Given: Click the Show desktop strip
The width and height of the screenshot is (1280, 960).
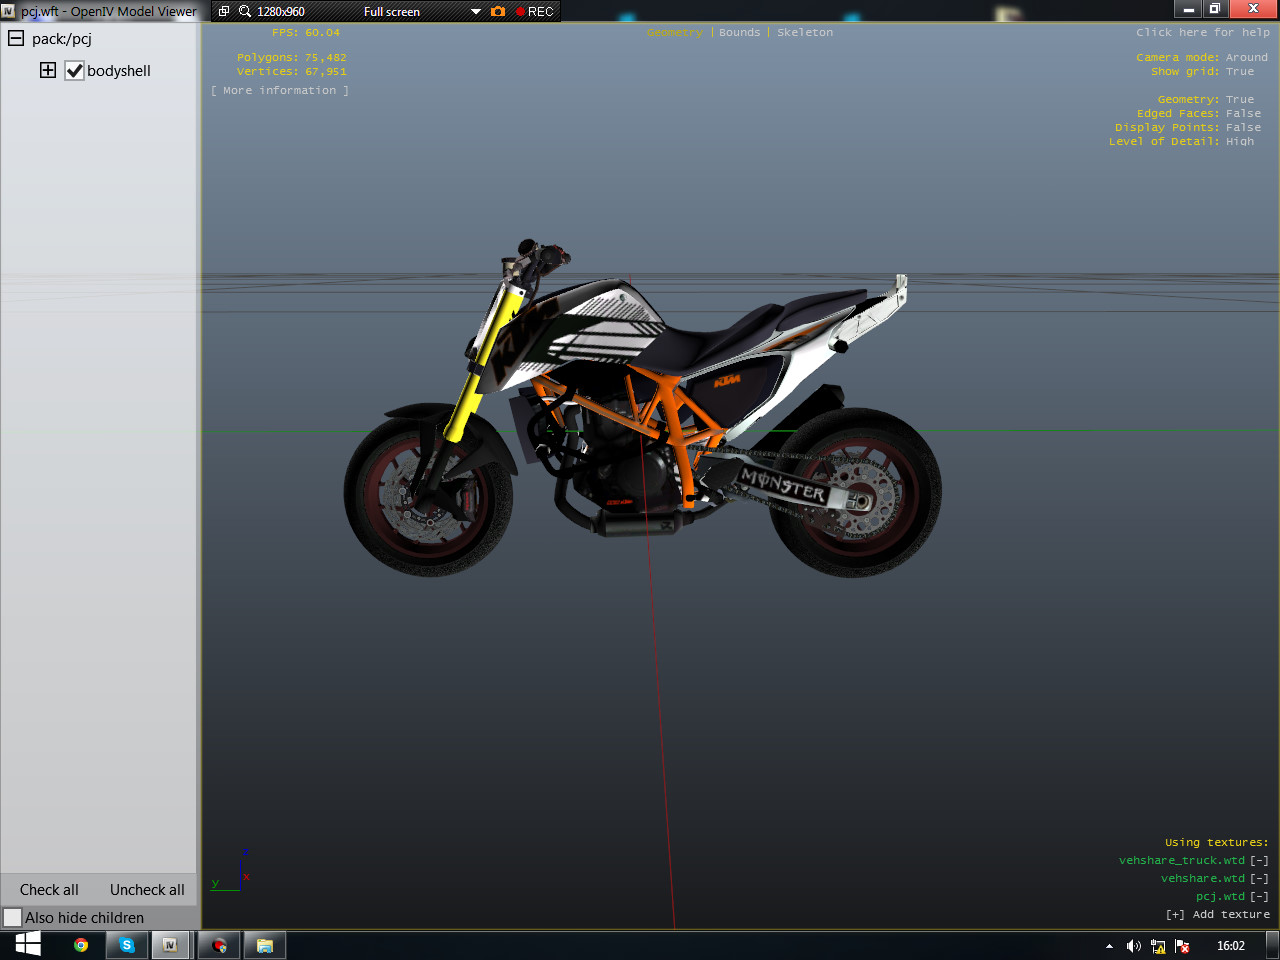Looking at the screenshot, I should click(x=1272, y=945).
